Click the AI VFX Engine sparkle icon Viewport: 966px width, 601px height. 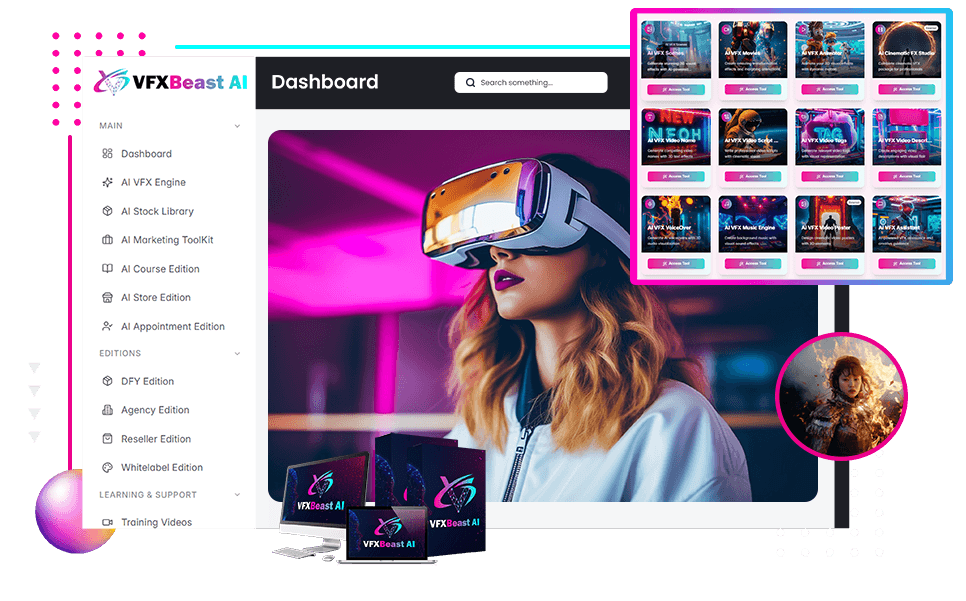(108, 183)
